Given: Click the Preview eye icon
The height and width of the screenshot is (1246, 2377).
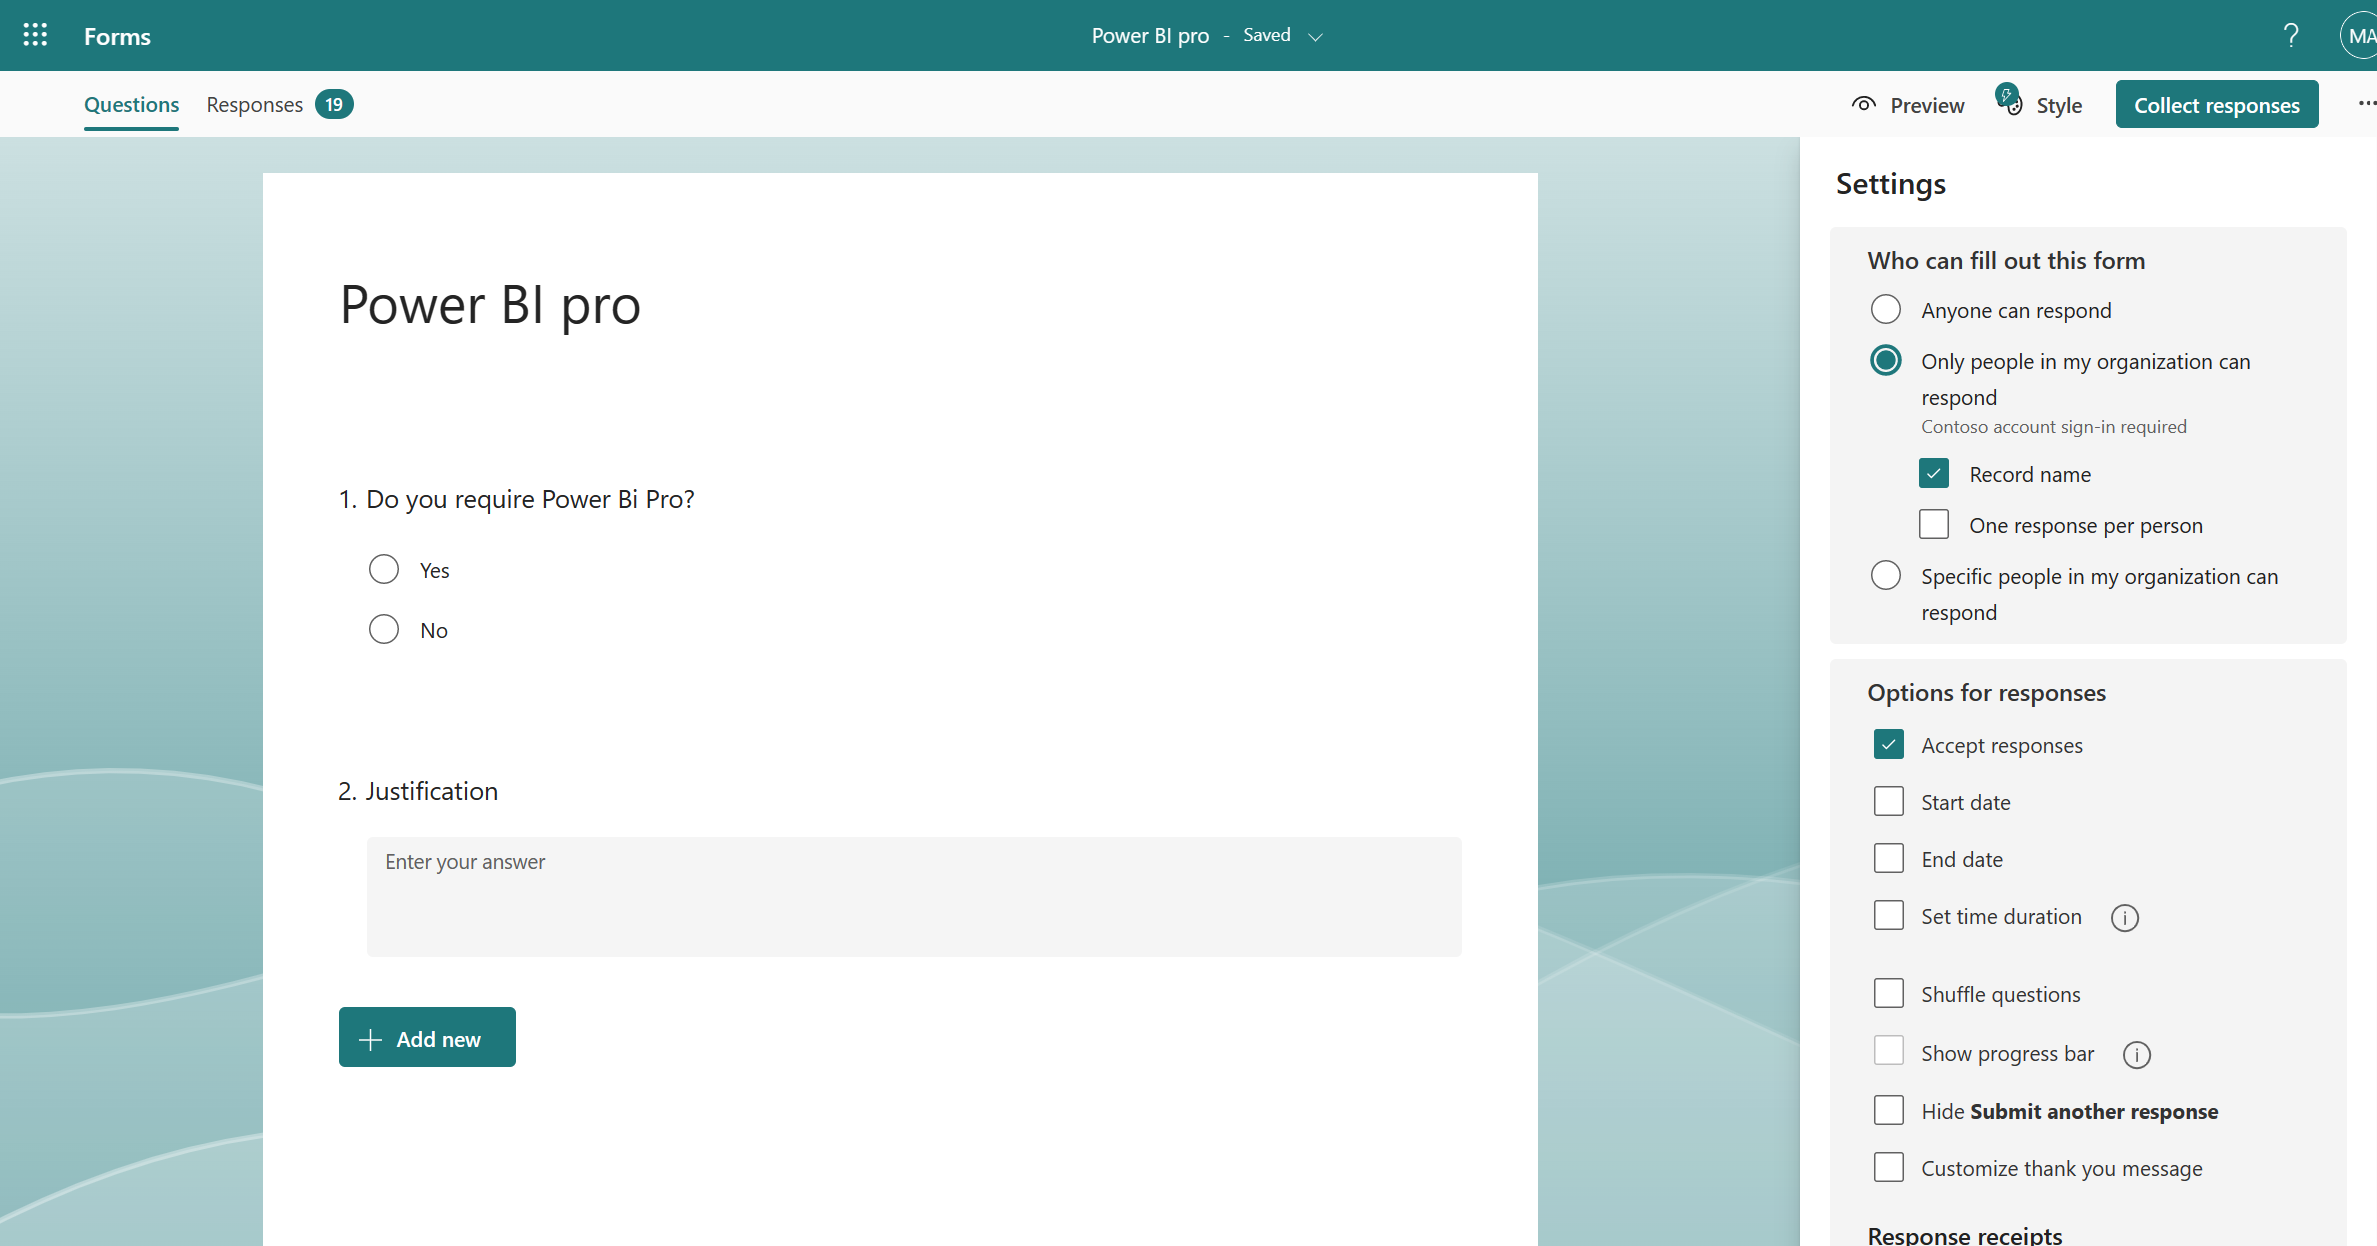Looking at the screenshot, I should tap(1864, 105).
